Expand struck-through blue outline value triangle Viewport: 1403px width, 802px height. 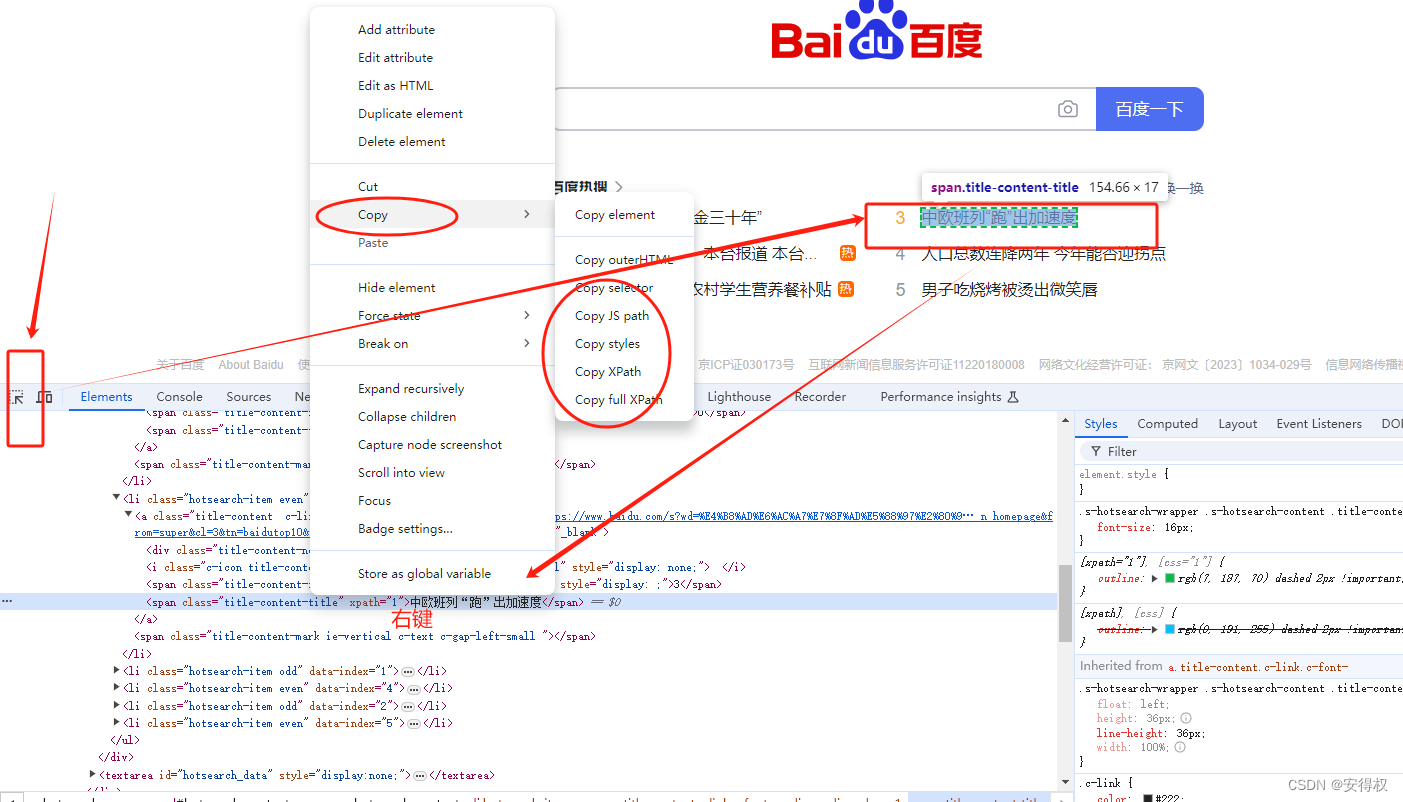(1155, 629)
